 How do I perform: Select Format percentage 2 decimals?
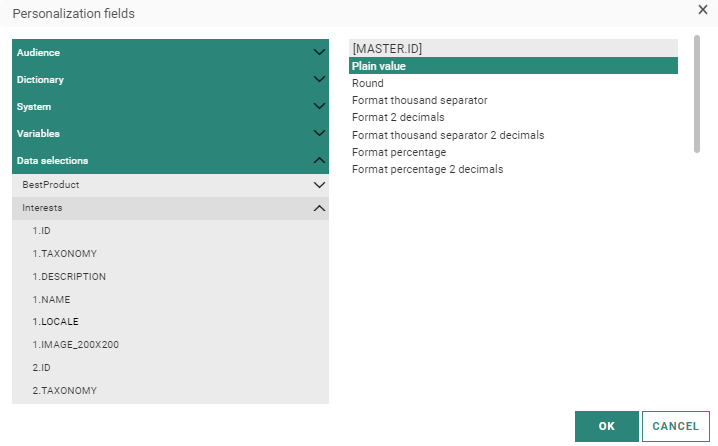coord(427,169)
